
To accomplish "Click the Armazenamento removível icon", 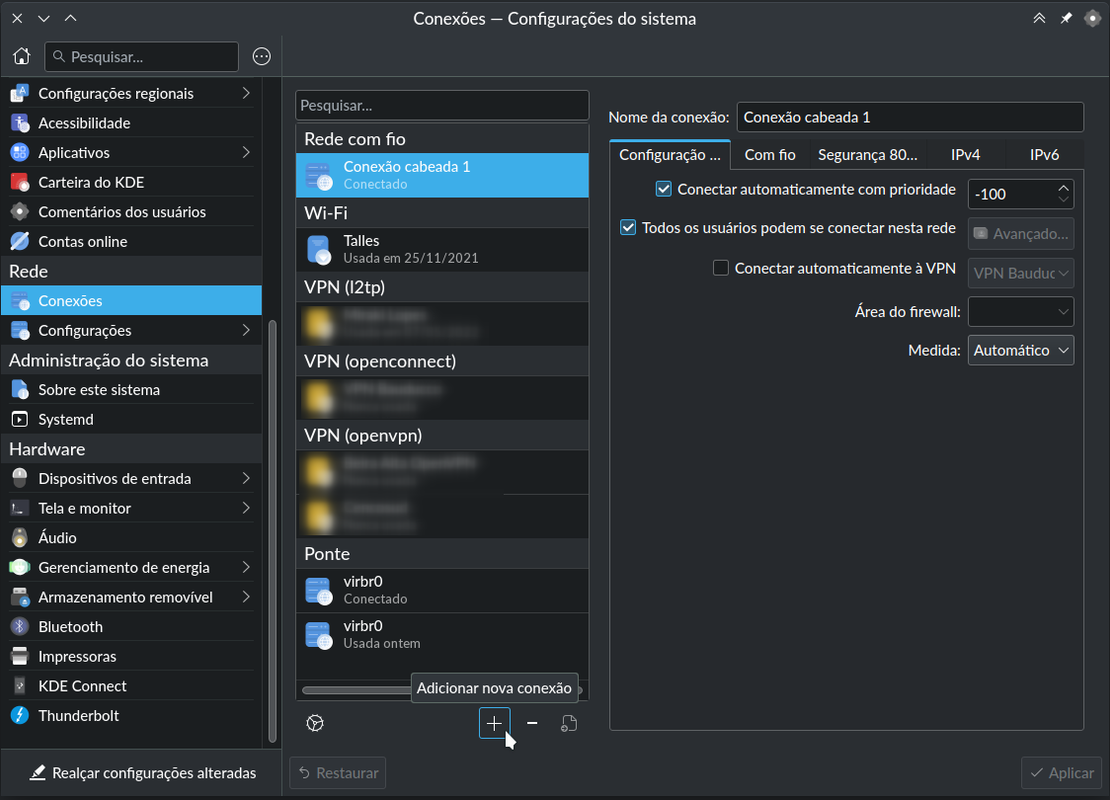I will pyautogui.click(x=20, y=597).
